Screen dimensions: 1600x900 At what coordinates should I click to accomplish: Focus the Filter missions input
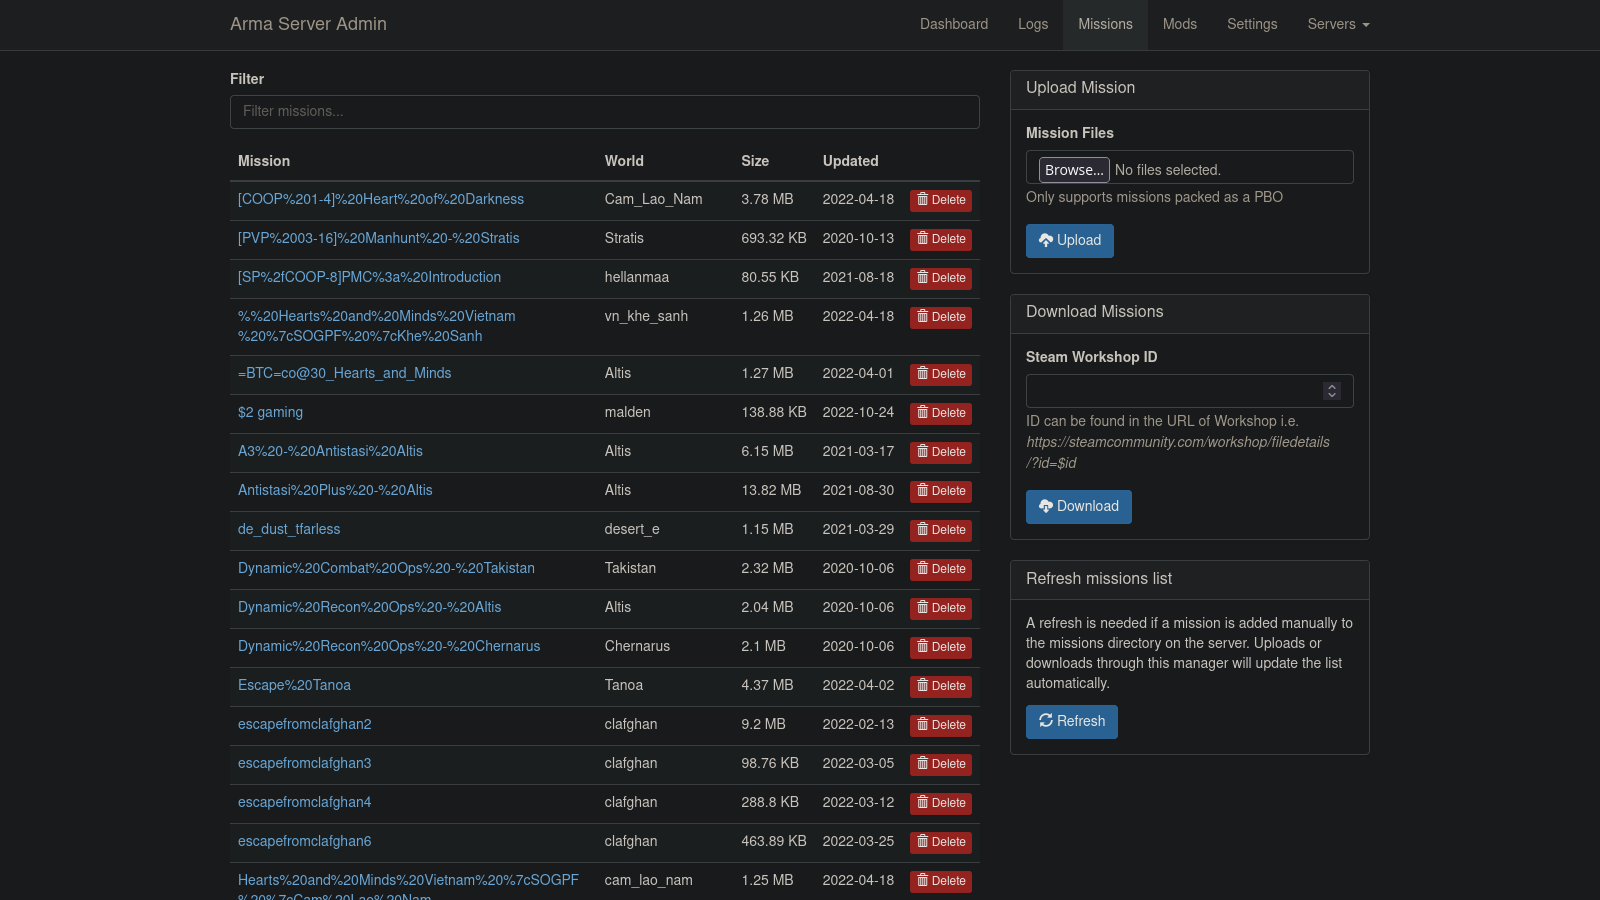[605, 112]
